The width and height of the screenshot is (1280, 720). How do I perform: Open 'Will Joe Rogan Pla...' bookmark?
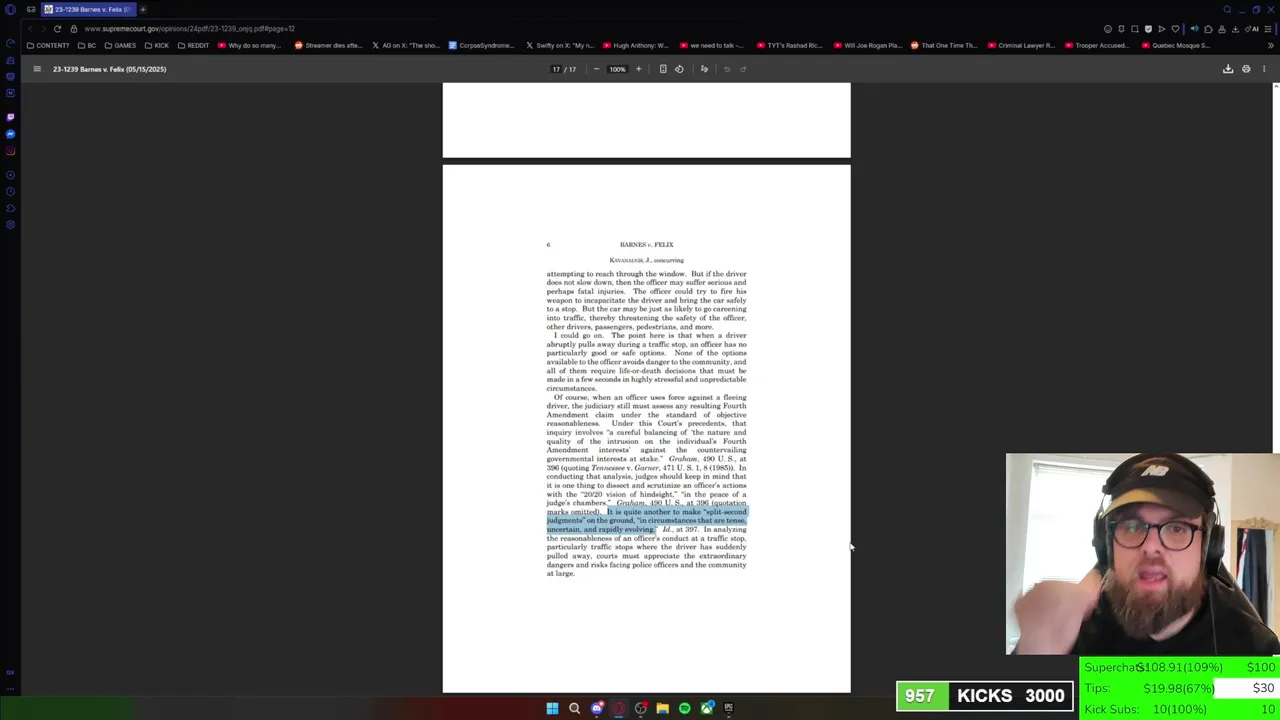click(x=866, y=45)
